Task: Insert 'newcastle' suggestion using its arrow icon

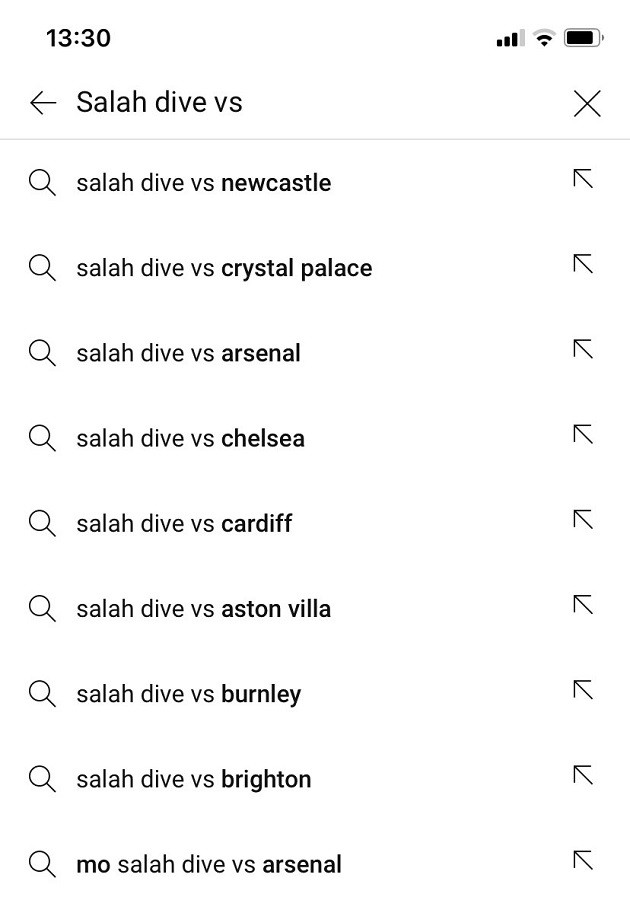Action: pyautogui.click(x=583, y=179)
